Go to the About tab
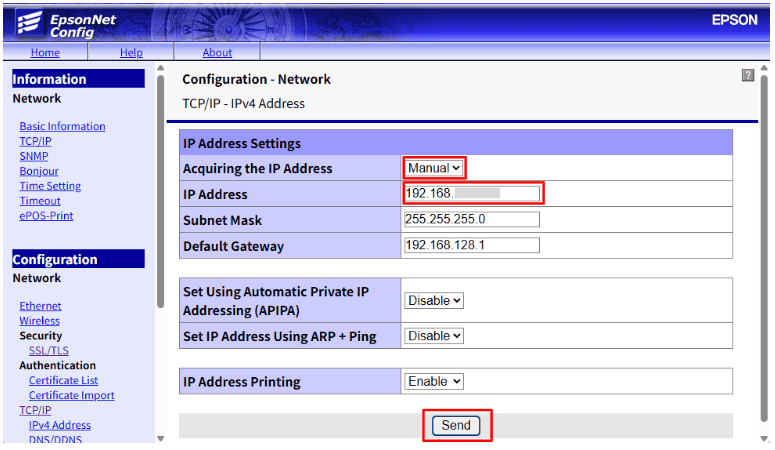 pyautogui.click(x=217, y=53)
